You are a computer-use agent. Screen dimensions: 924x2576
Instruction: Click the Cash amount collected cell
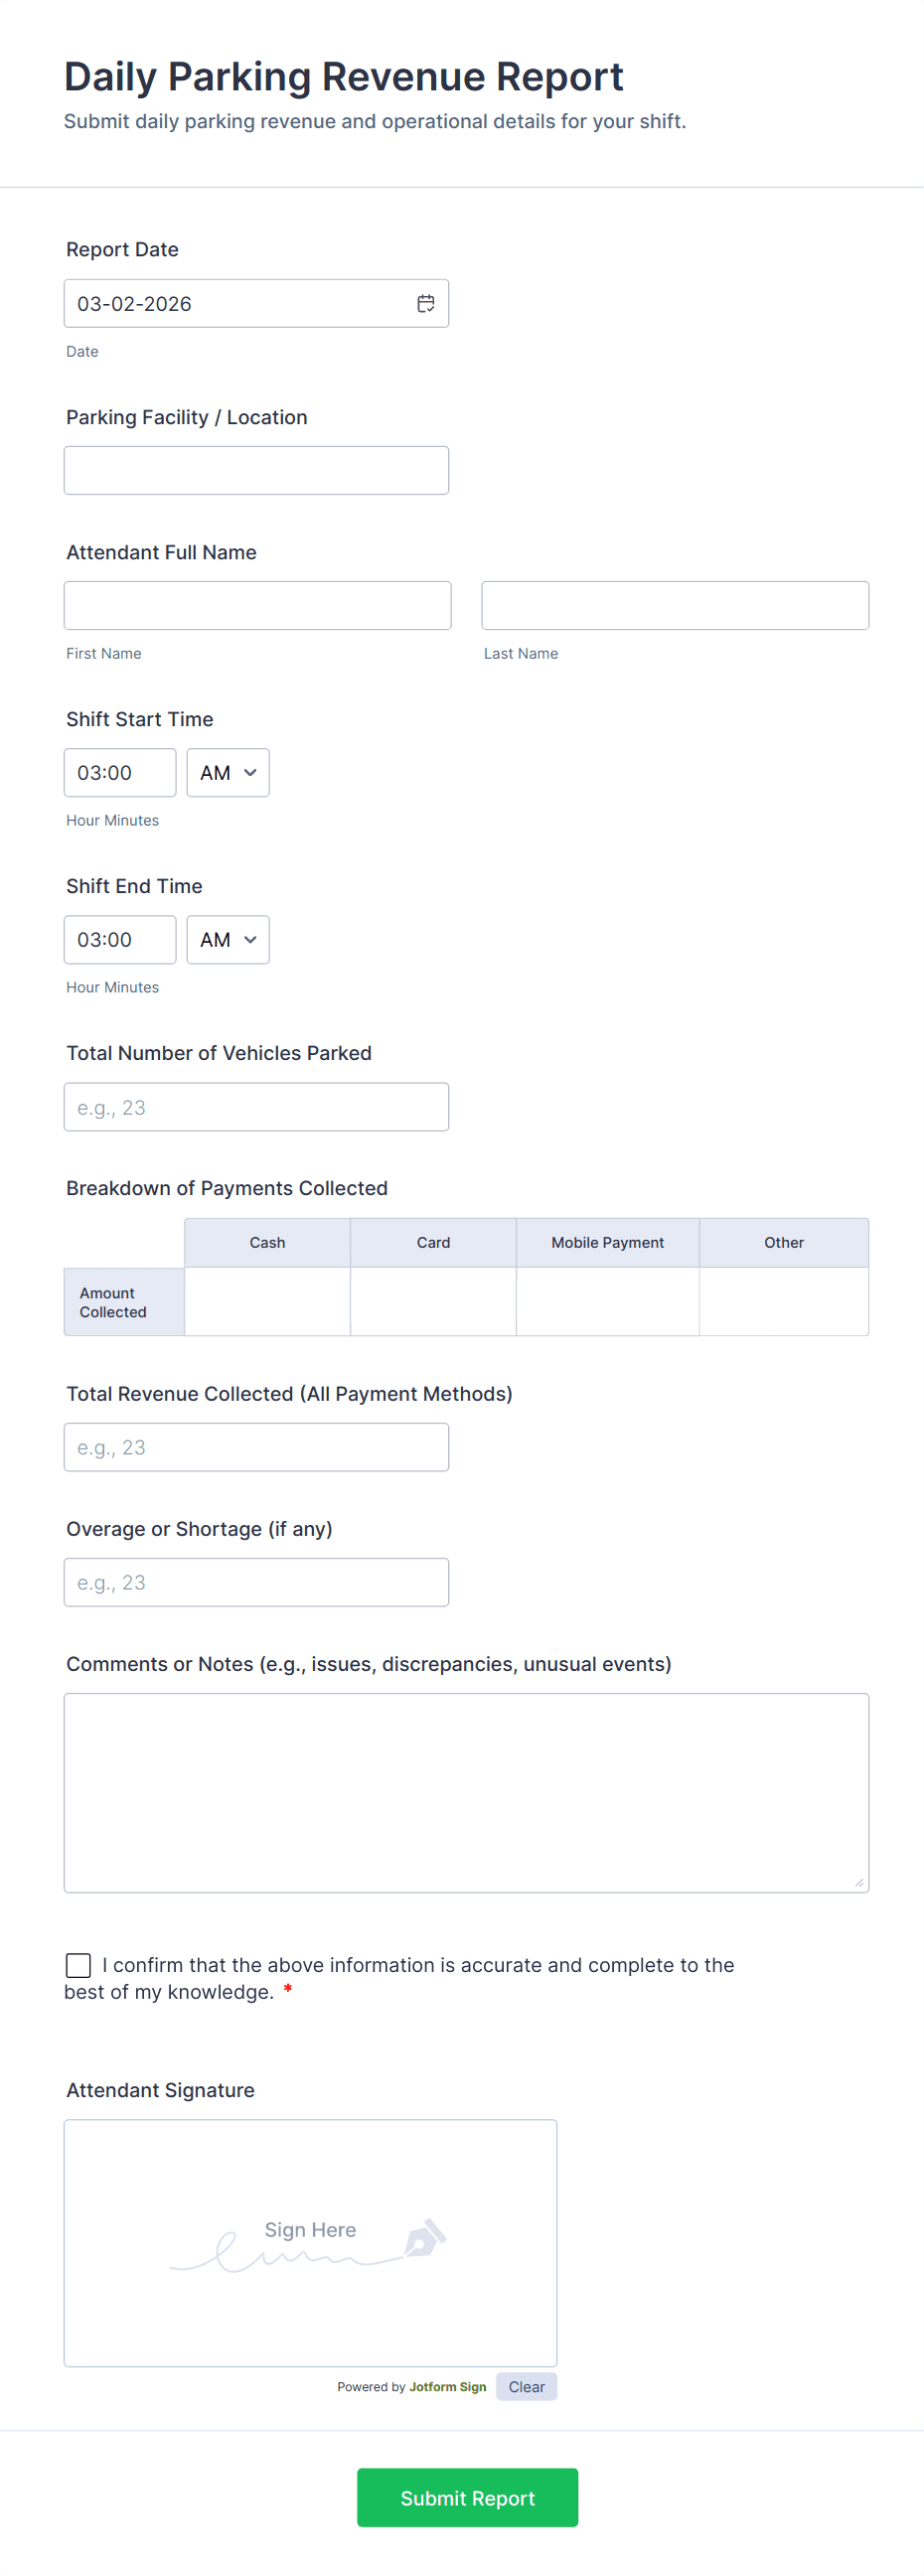click(x=267, y=1302)
